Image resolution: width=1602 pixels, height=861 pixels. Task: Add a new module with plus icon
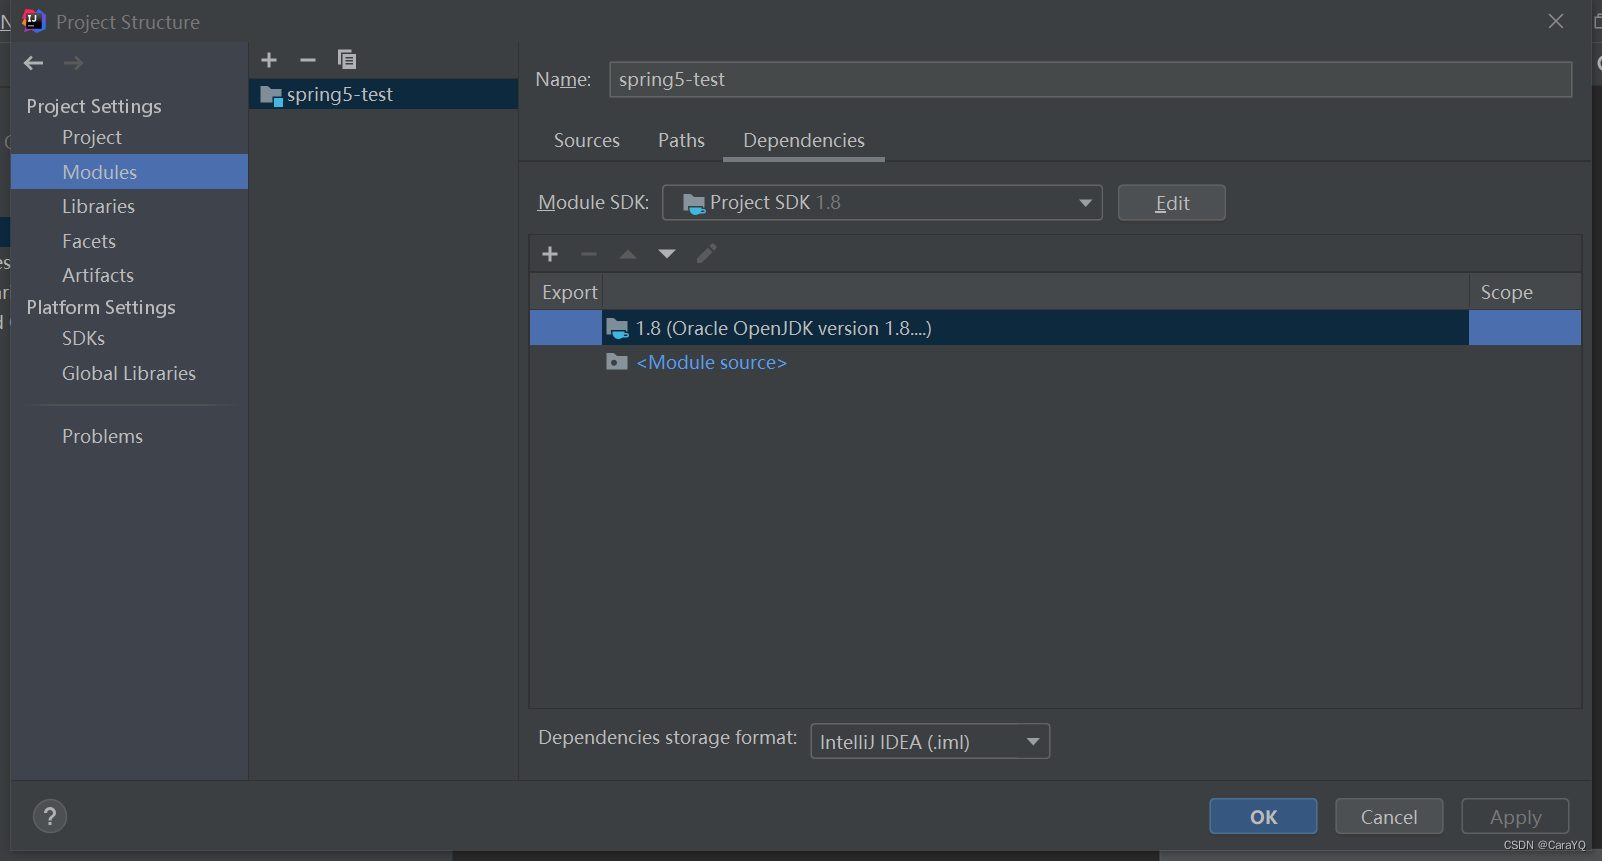(269, 60)
